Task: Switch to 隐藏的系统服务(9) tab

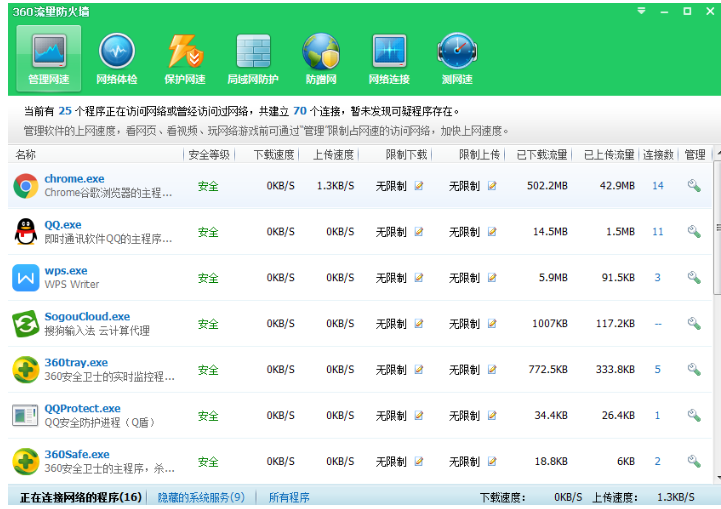Action: point(201,497)
